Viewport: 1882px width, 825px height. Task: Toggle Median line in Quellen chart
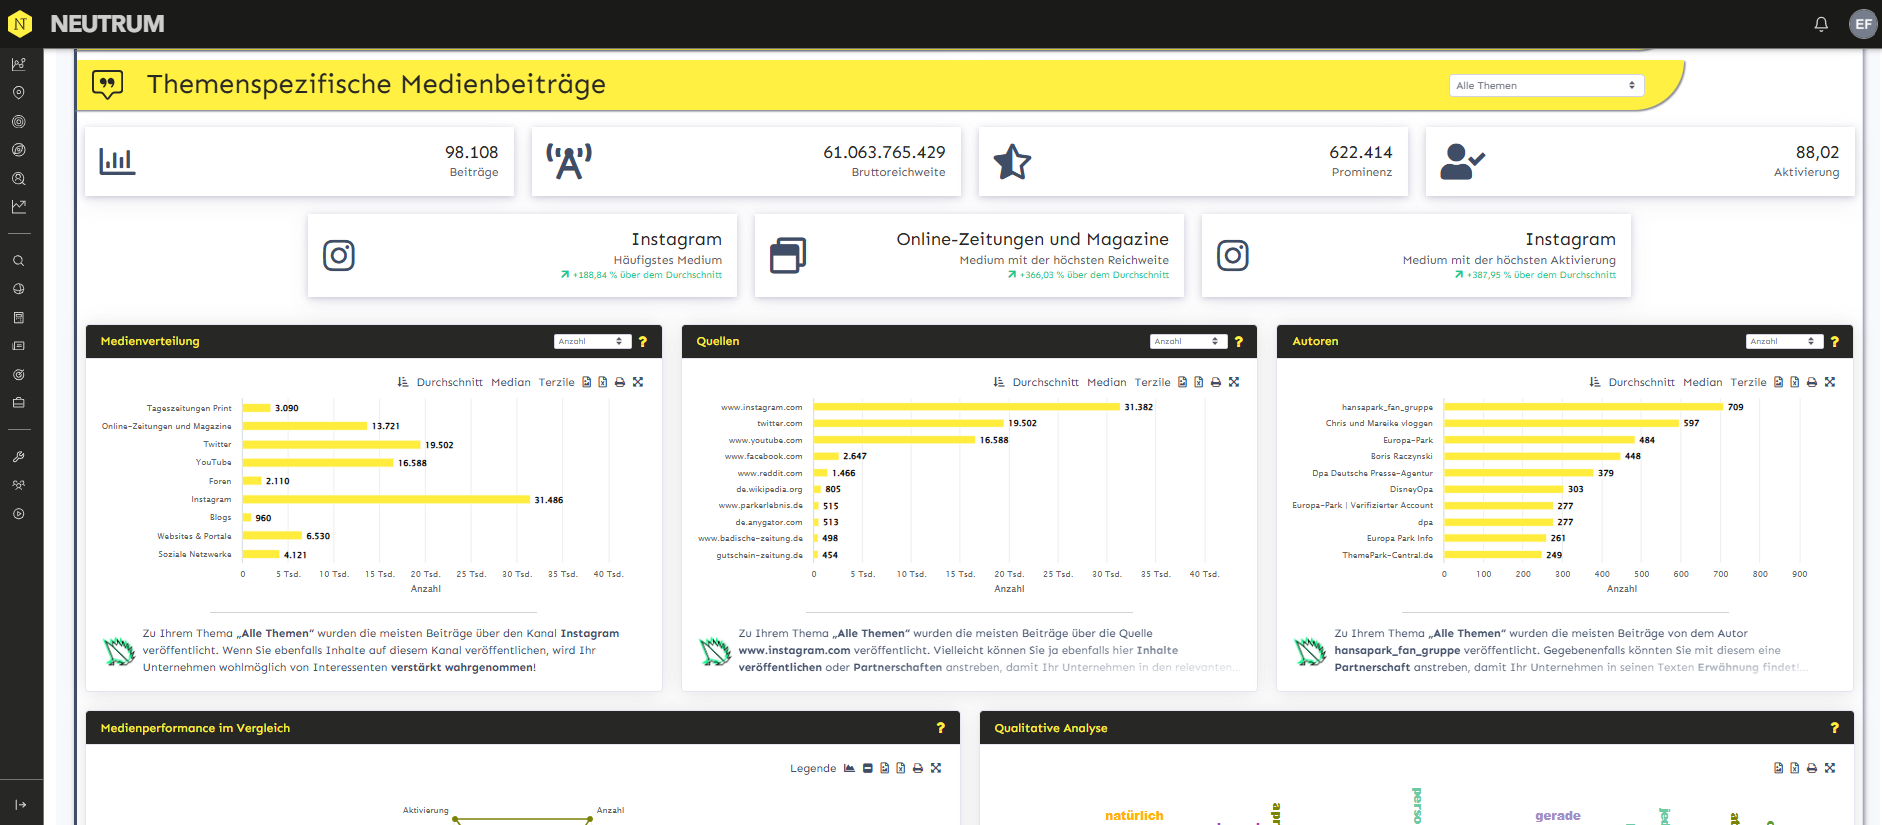pyautogui.click(x=1106, y=382)
